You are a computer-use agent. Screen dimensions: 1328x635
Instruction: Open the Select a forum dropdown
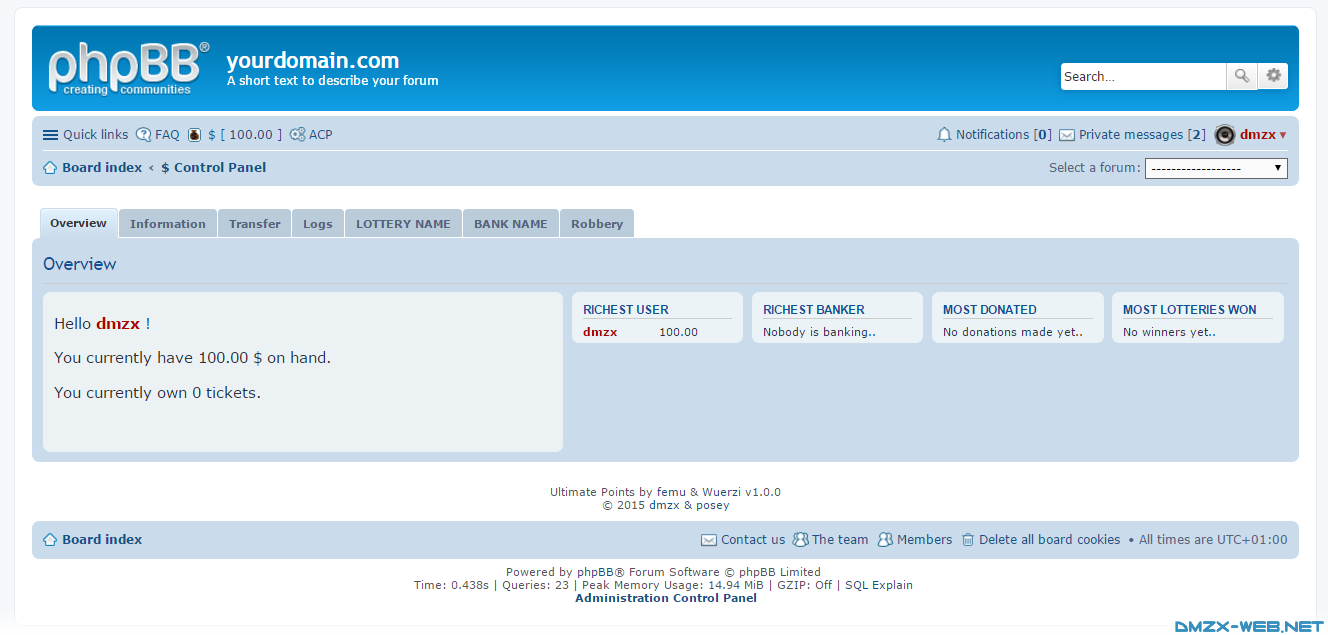(x=1216, y=168)
